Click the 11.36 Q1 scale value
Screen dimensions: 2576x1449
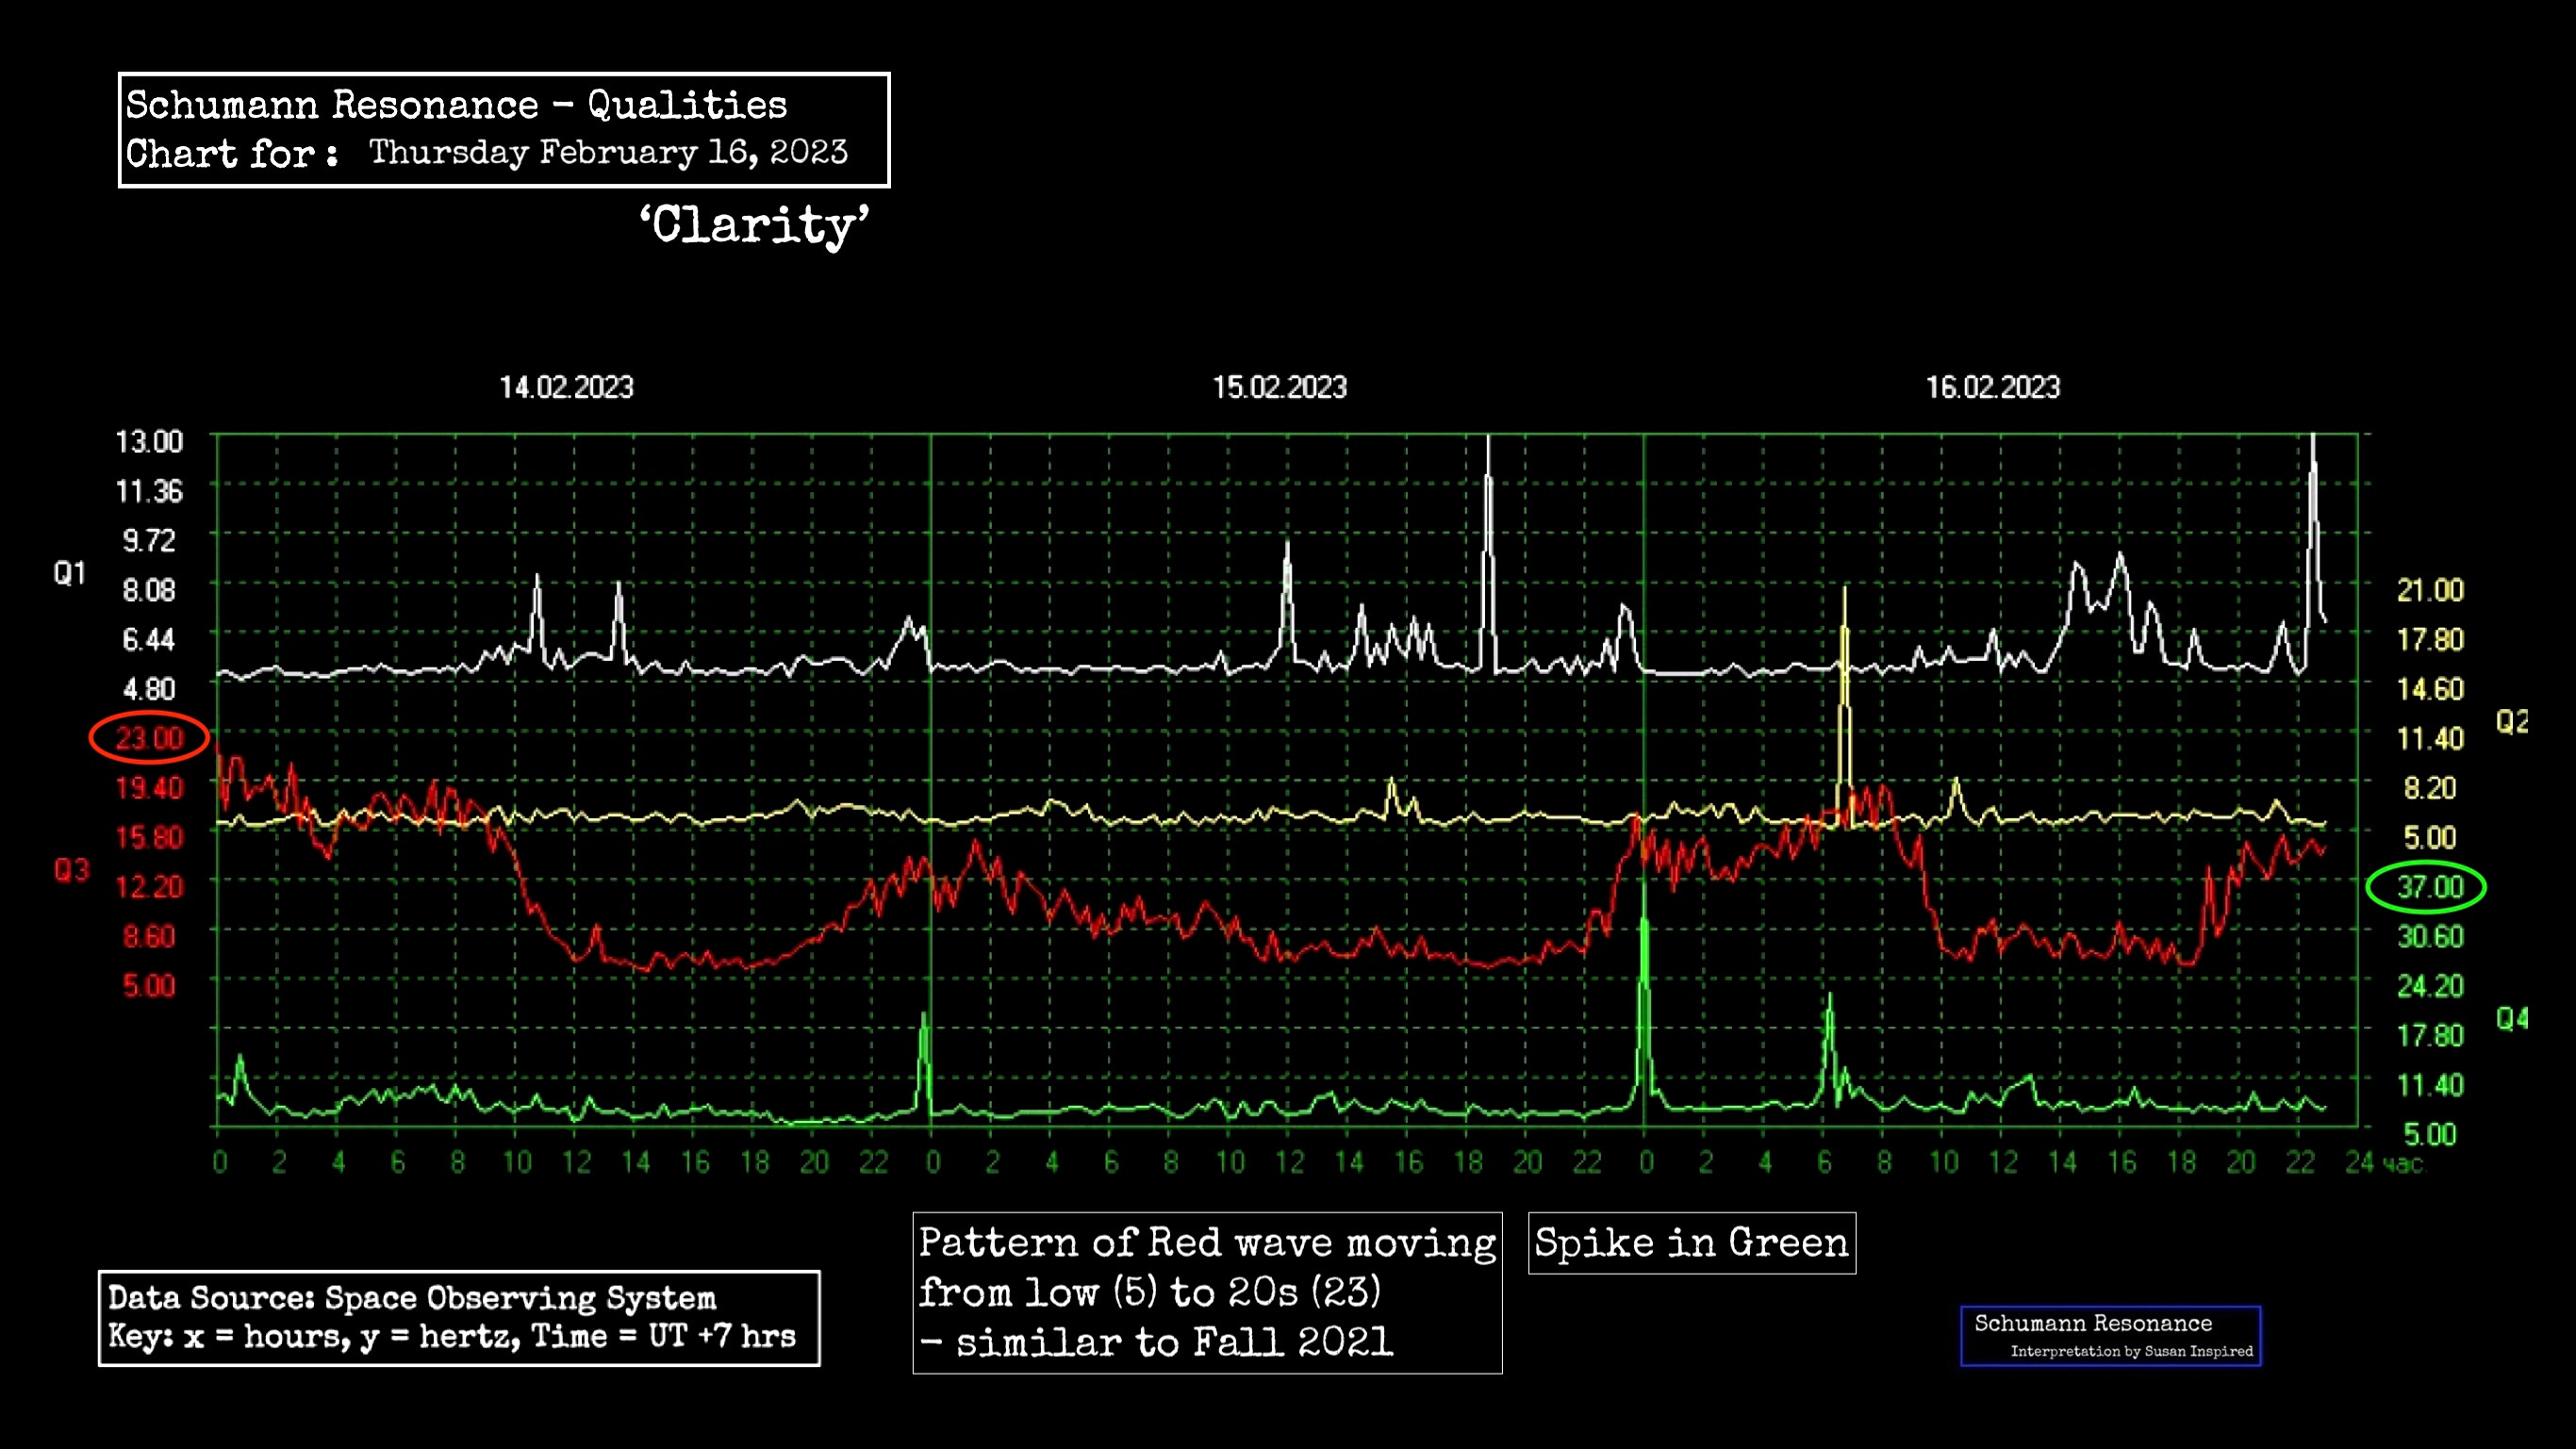[149, 491]
